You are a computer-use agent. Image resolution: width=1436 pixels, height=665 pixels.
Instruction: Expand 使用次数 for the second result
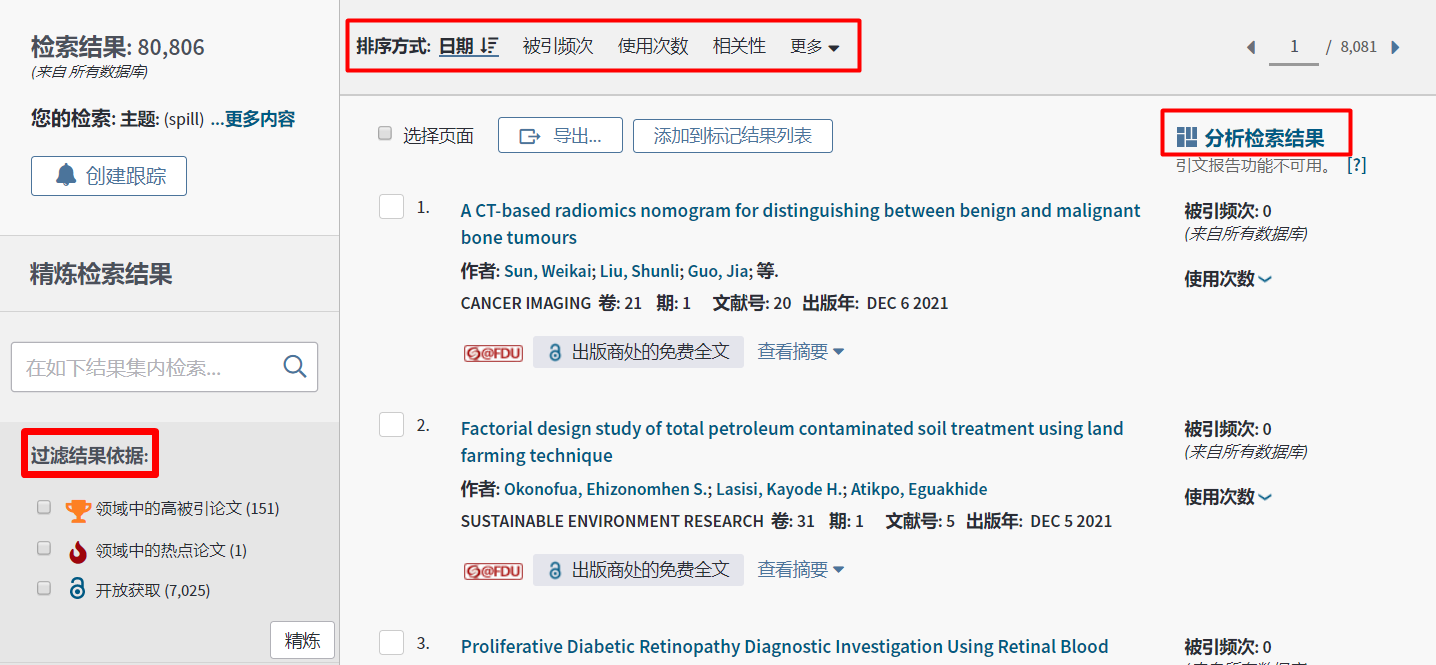1227,497
